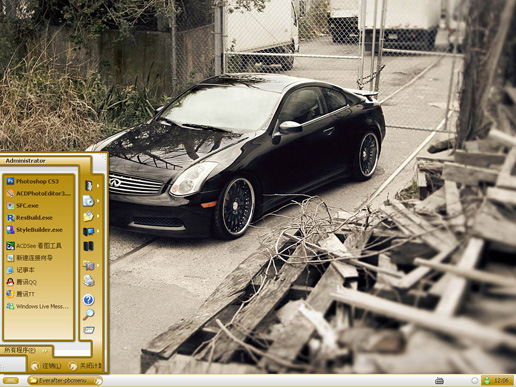
Task: Expand the My Documents submenu arrow
Action: pyautogui.click(x=98, y=186)
